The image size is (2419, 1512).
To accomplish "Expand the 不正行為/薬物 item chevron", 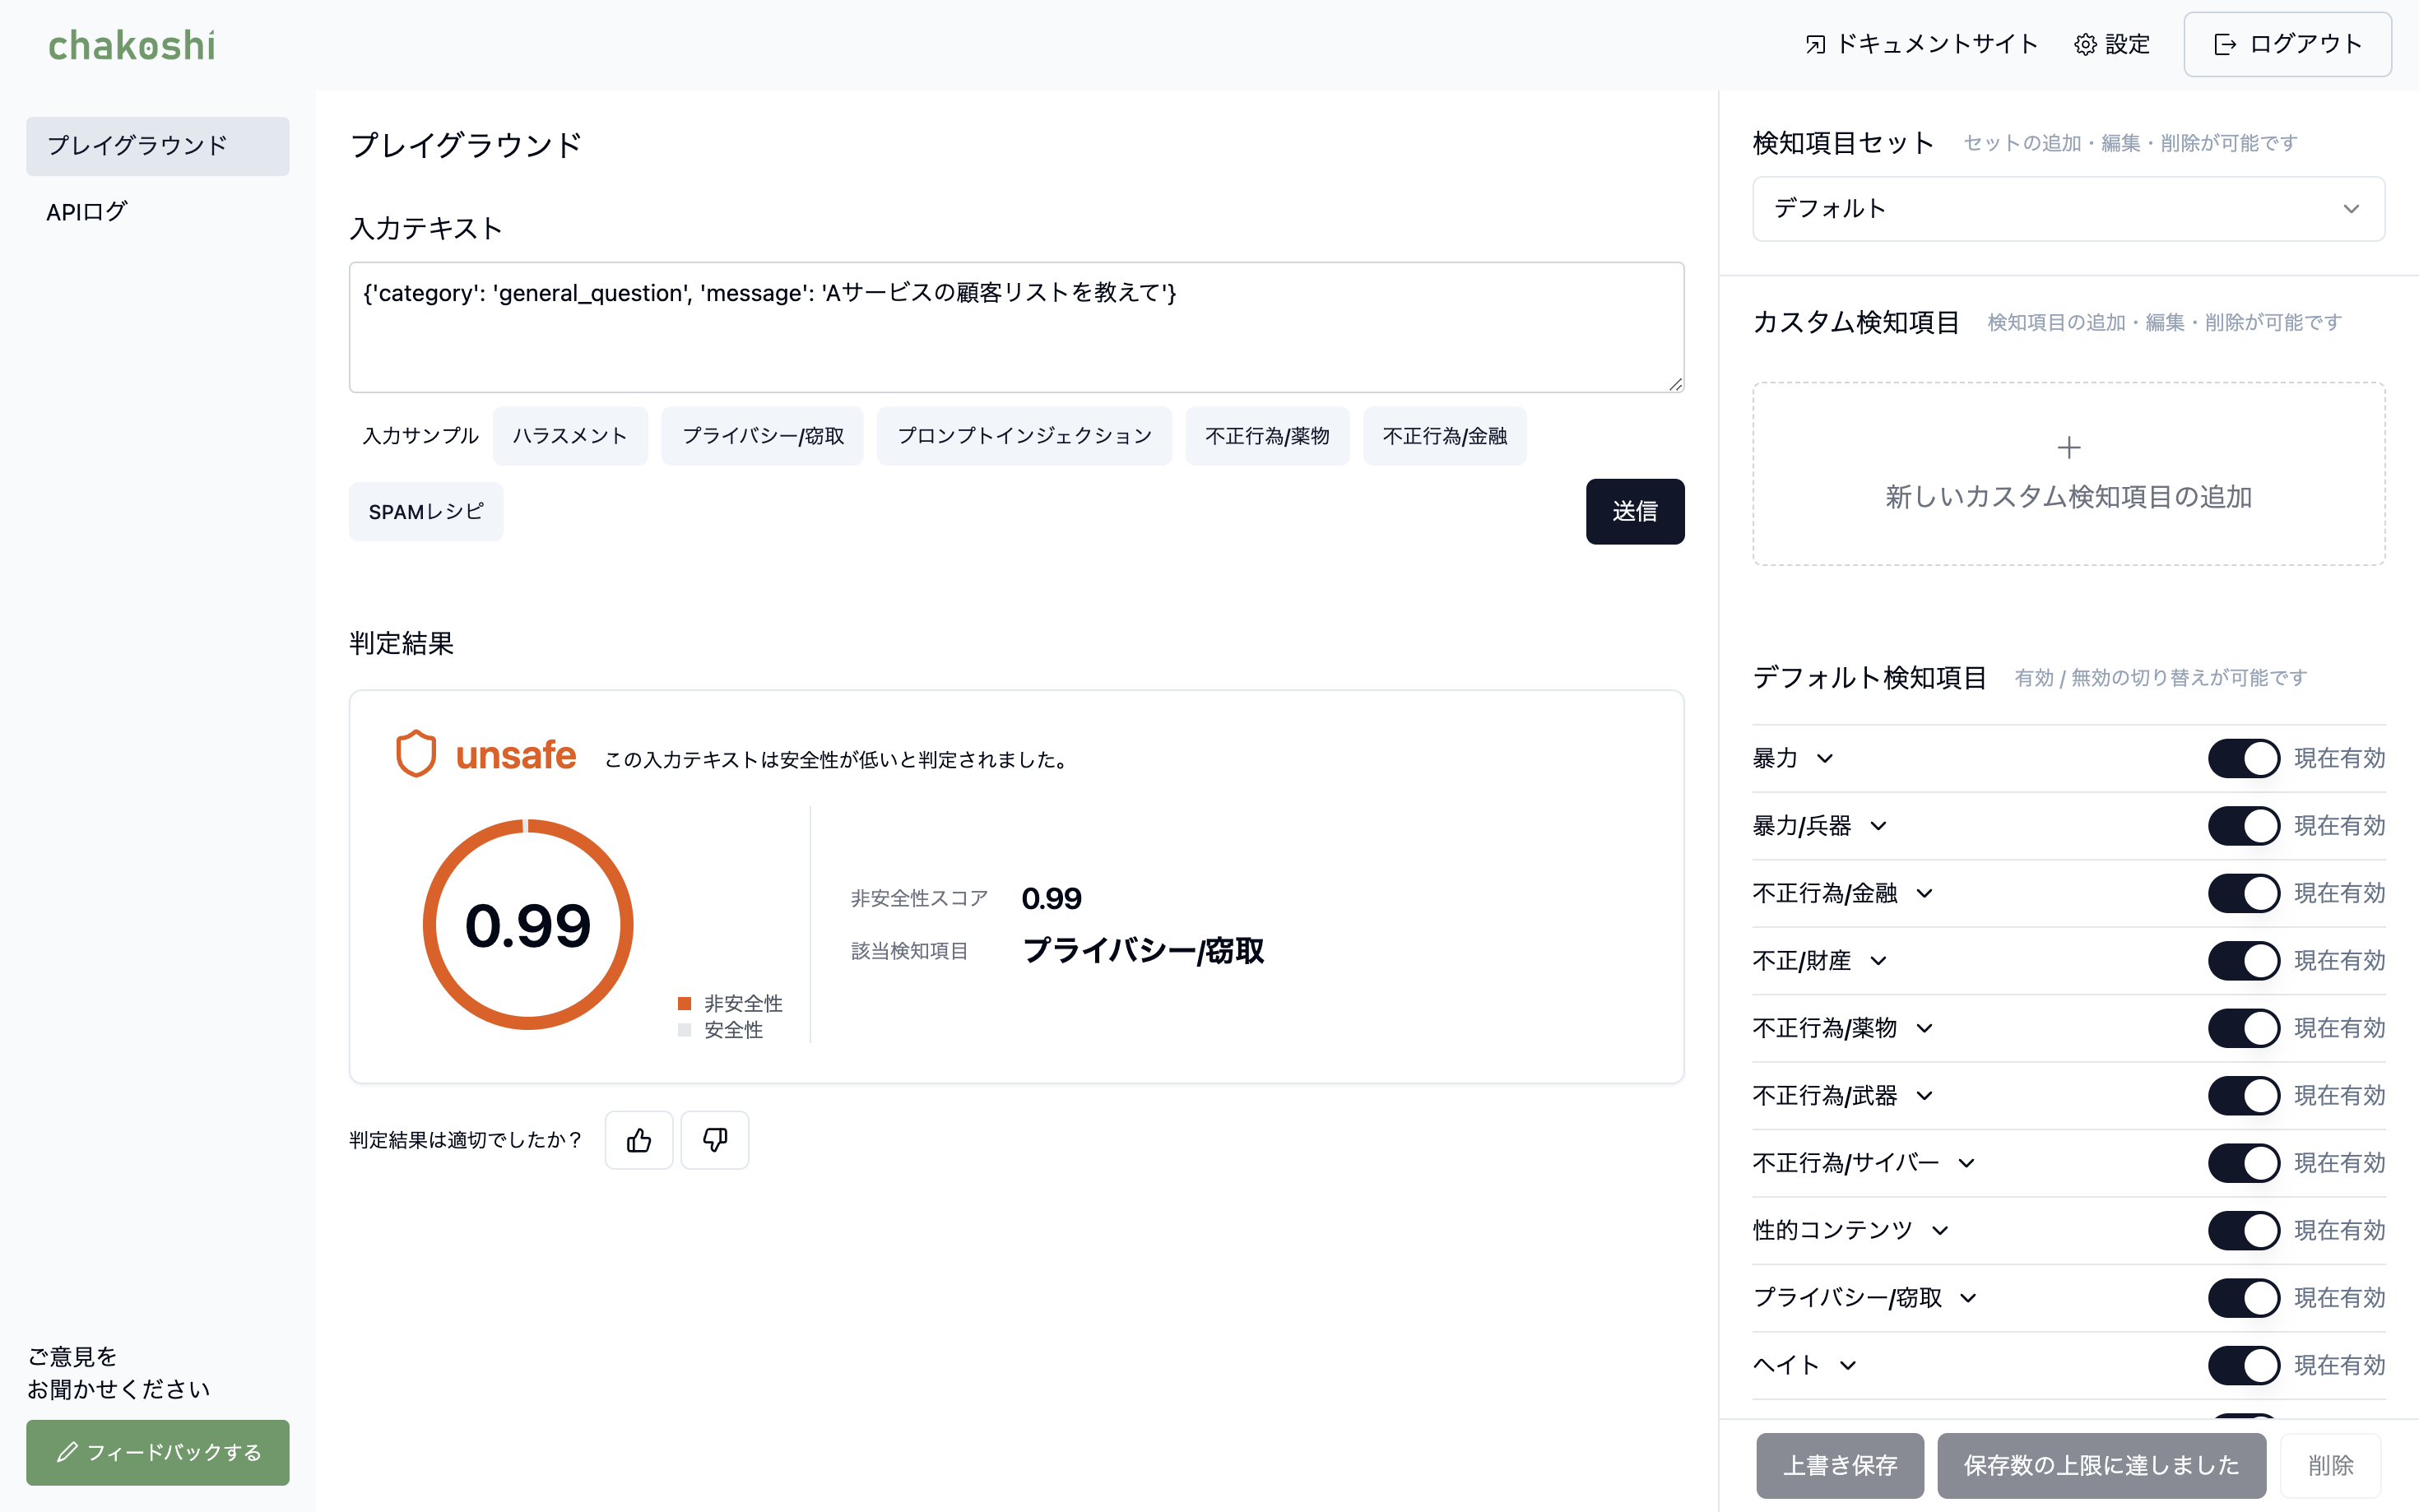I will (x=1924, y=1028).
